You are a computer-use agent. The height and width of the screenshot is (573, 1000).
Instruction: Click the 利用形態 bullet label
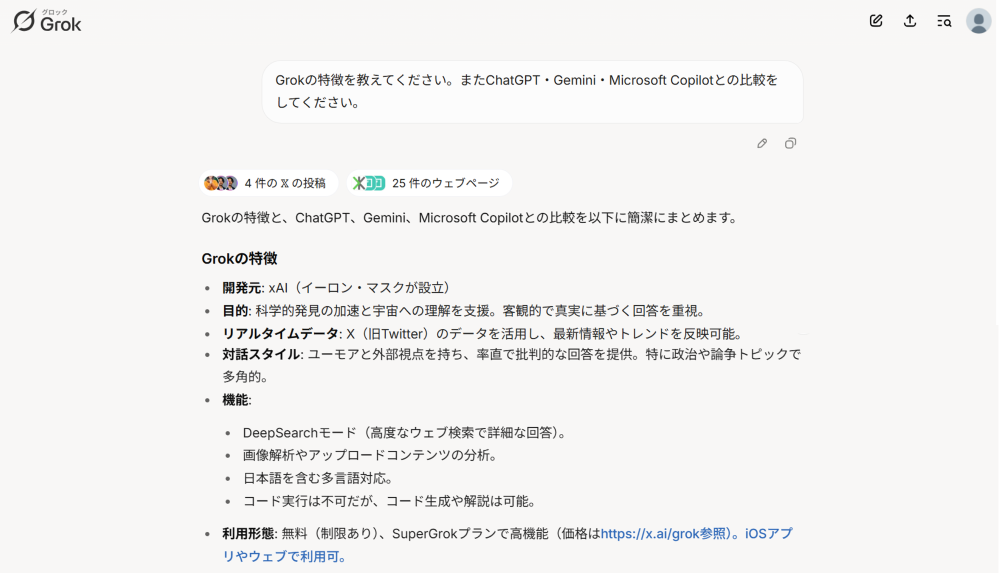click(249, 533)
